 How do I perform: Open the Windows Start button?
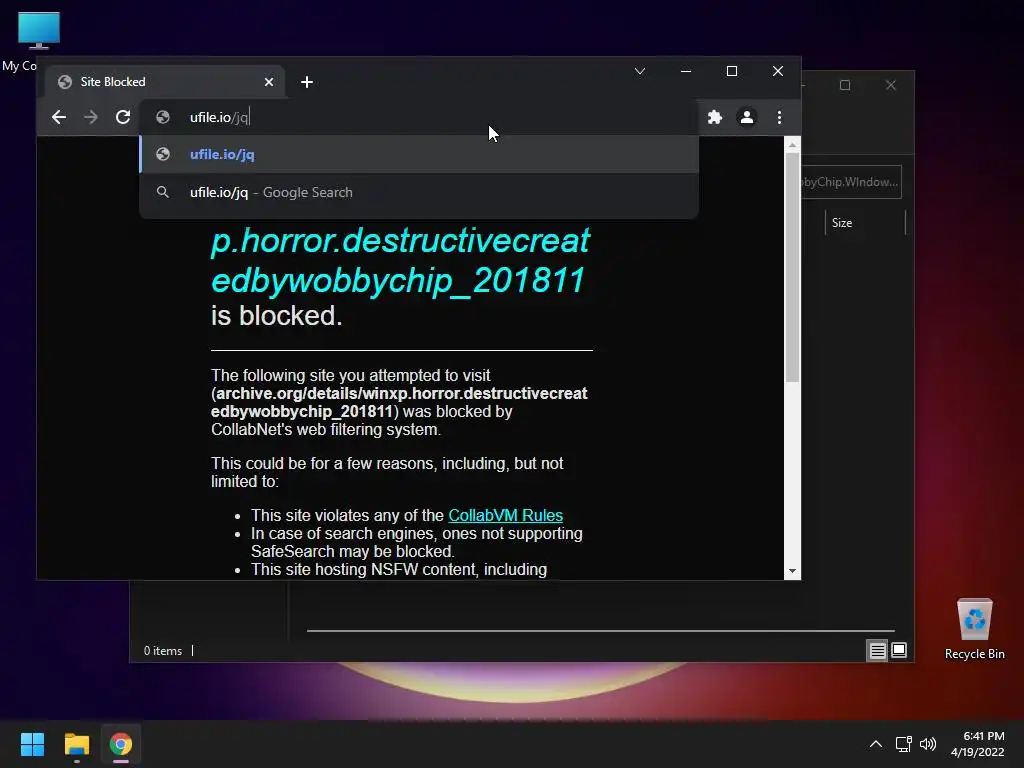tap(32, 744)
